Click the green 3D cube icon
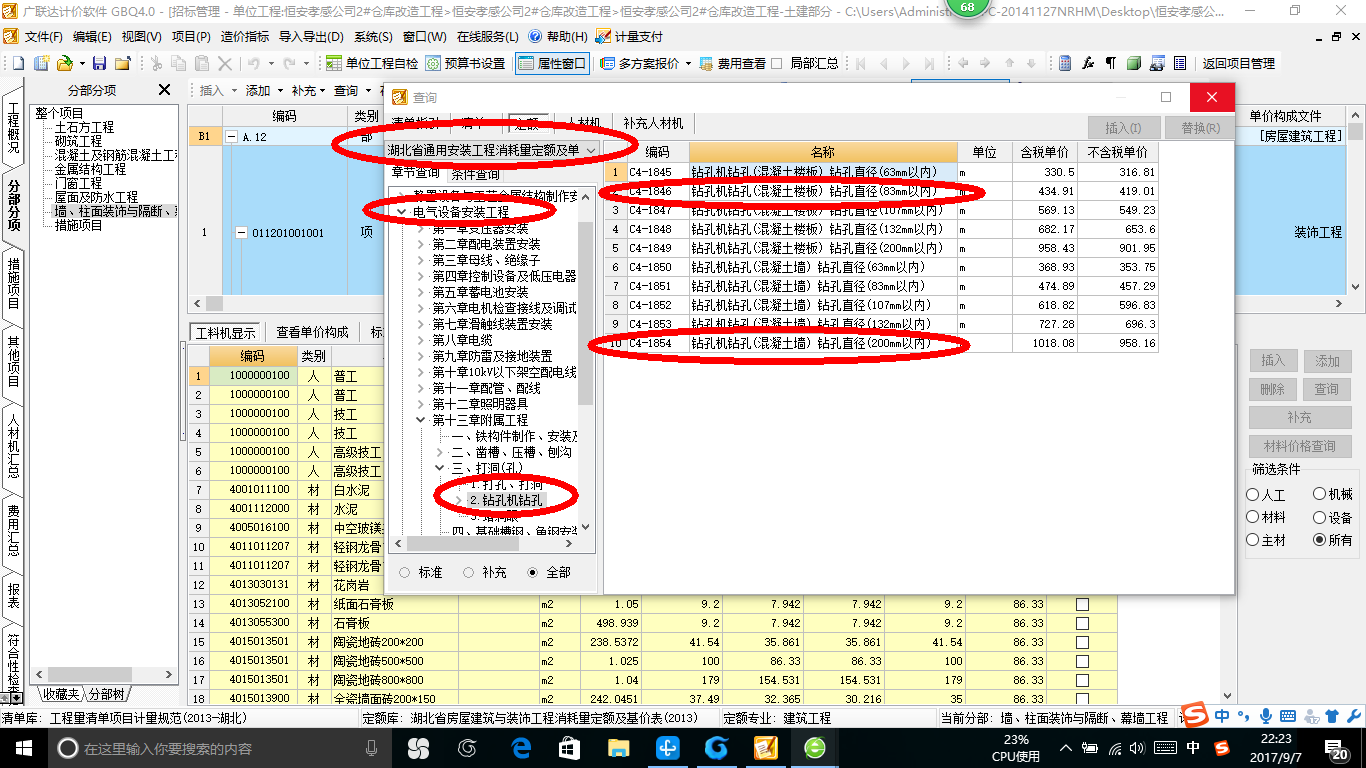Screen dimensions: 1366x768 [1133, 63]
